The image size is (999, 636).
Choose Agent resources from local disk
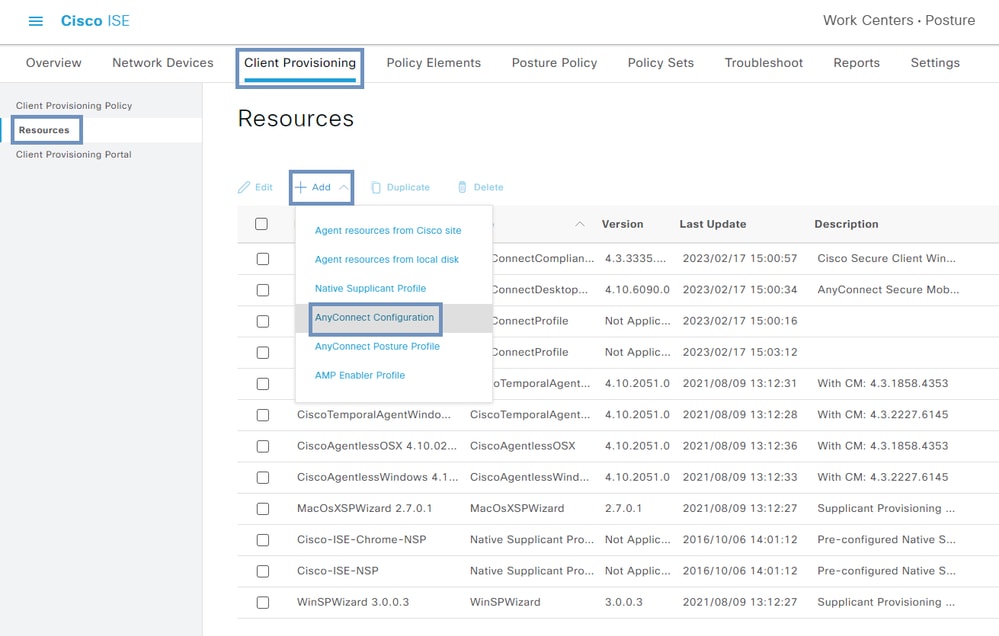point(387,259)
